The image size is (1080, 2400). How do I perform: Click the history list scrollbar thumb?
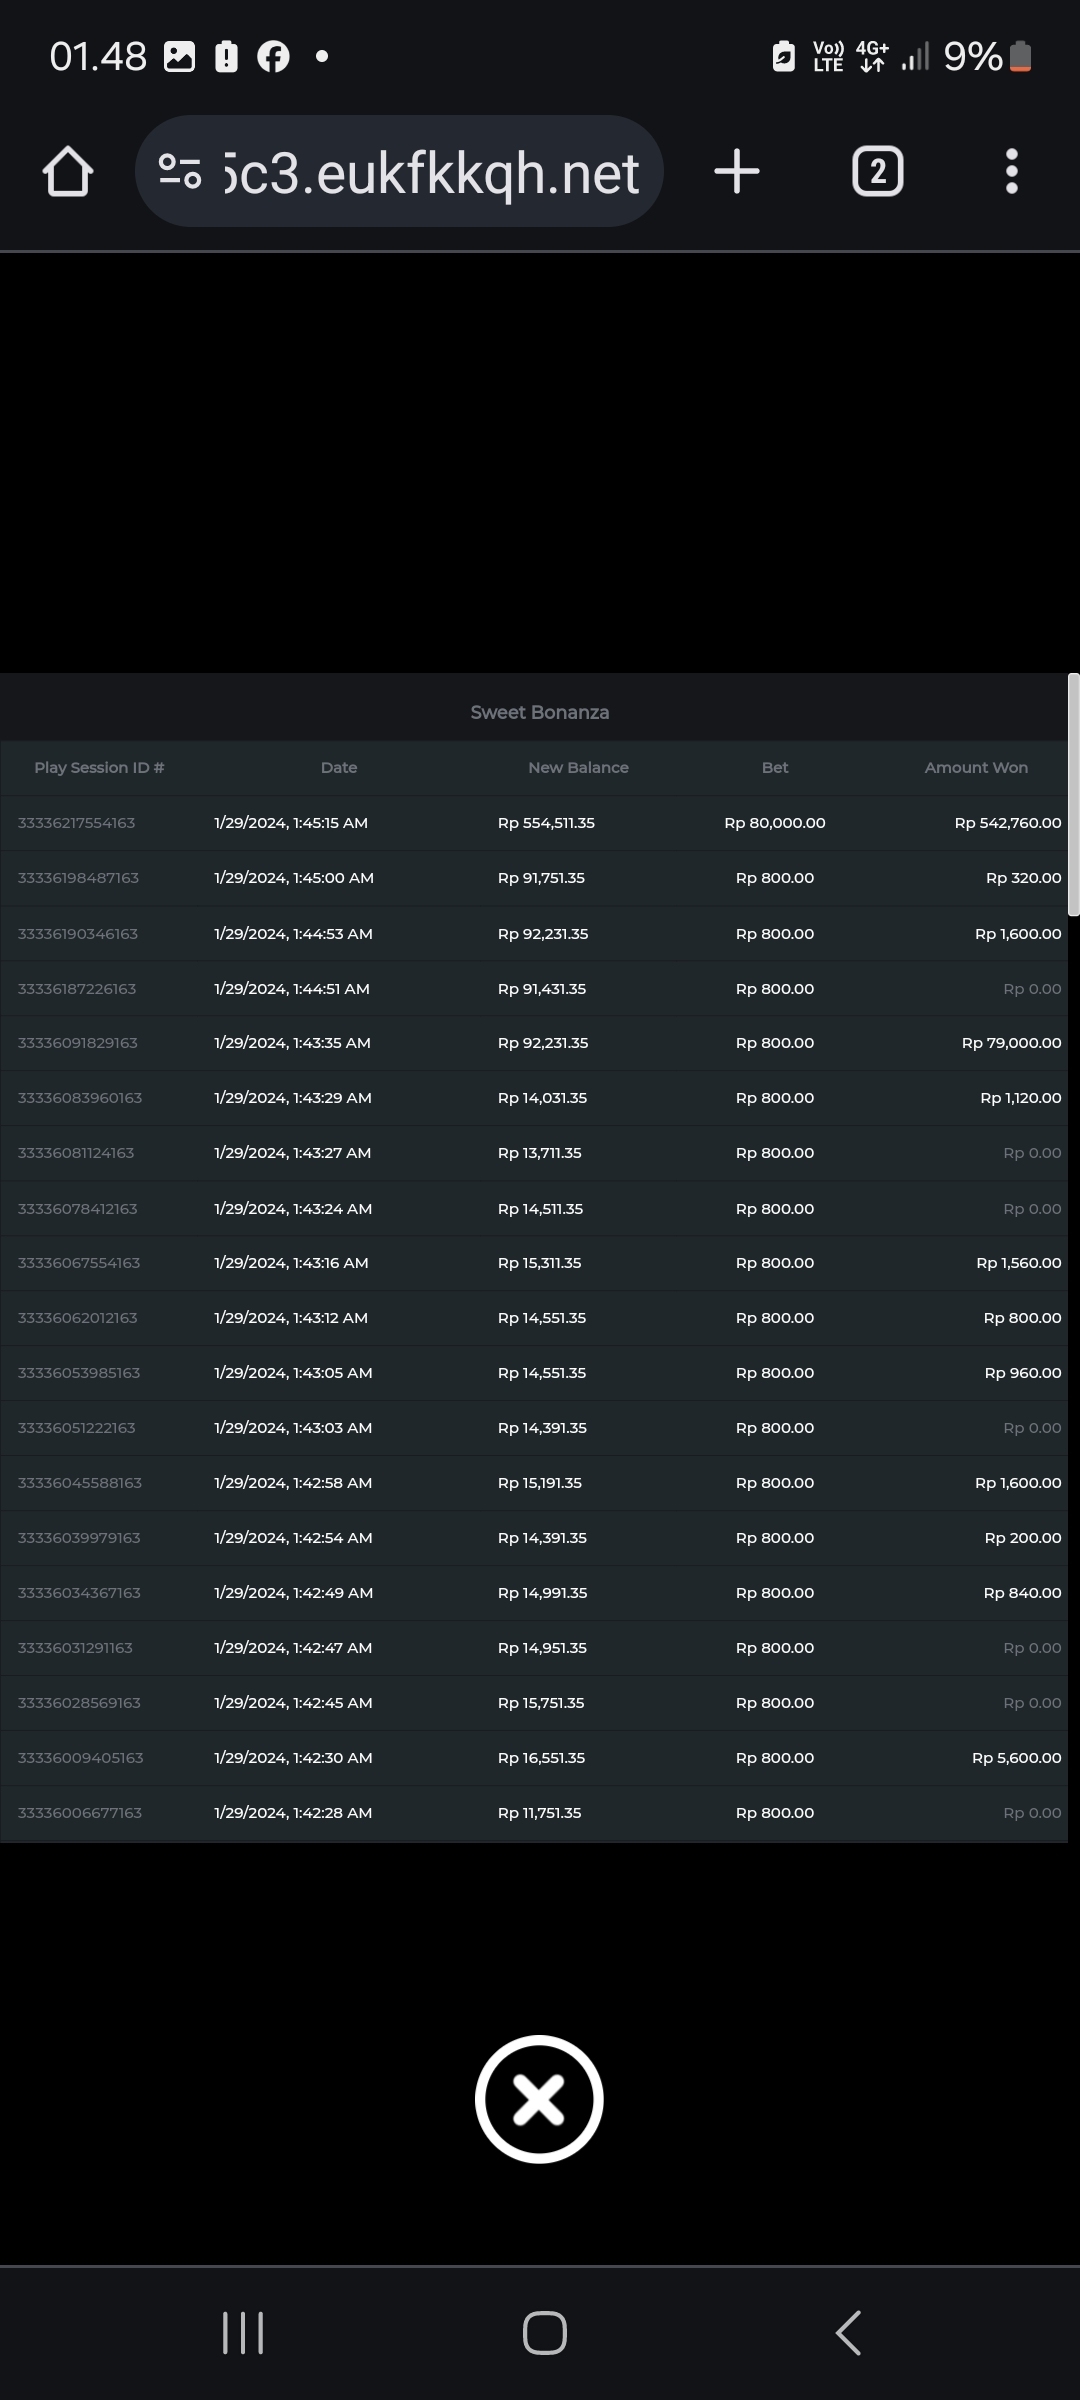1073,795
